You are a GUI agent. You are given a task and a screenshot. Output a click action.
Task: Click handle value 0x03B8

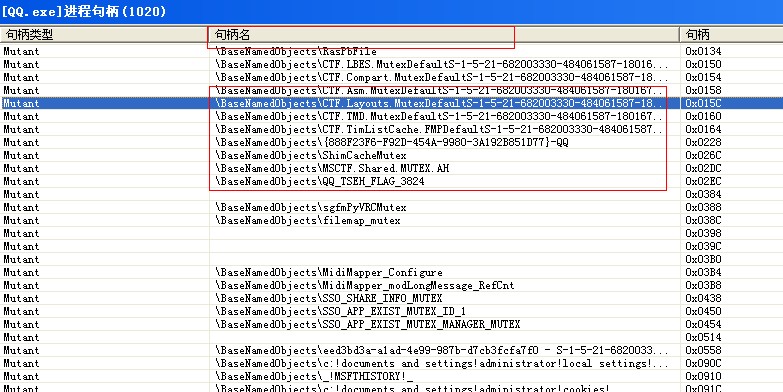(703, 285)
